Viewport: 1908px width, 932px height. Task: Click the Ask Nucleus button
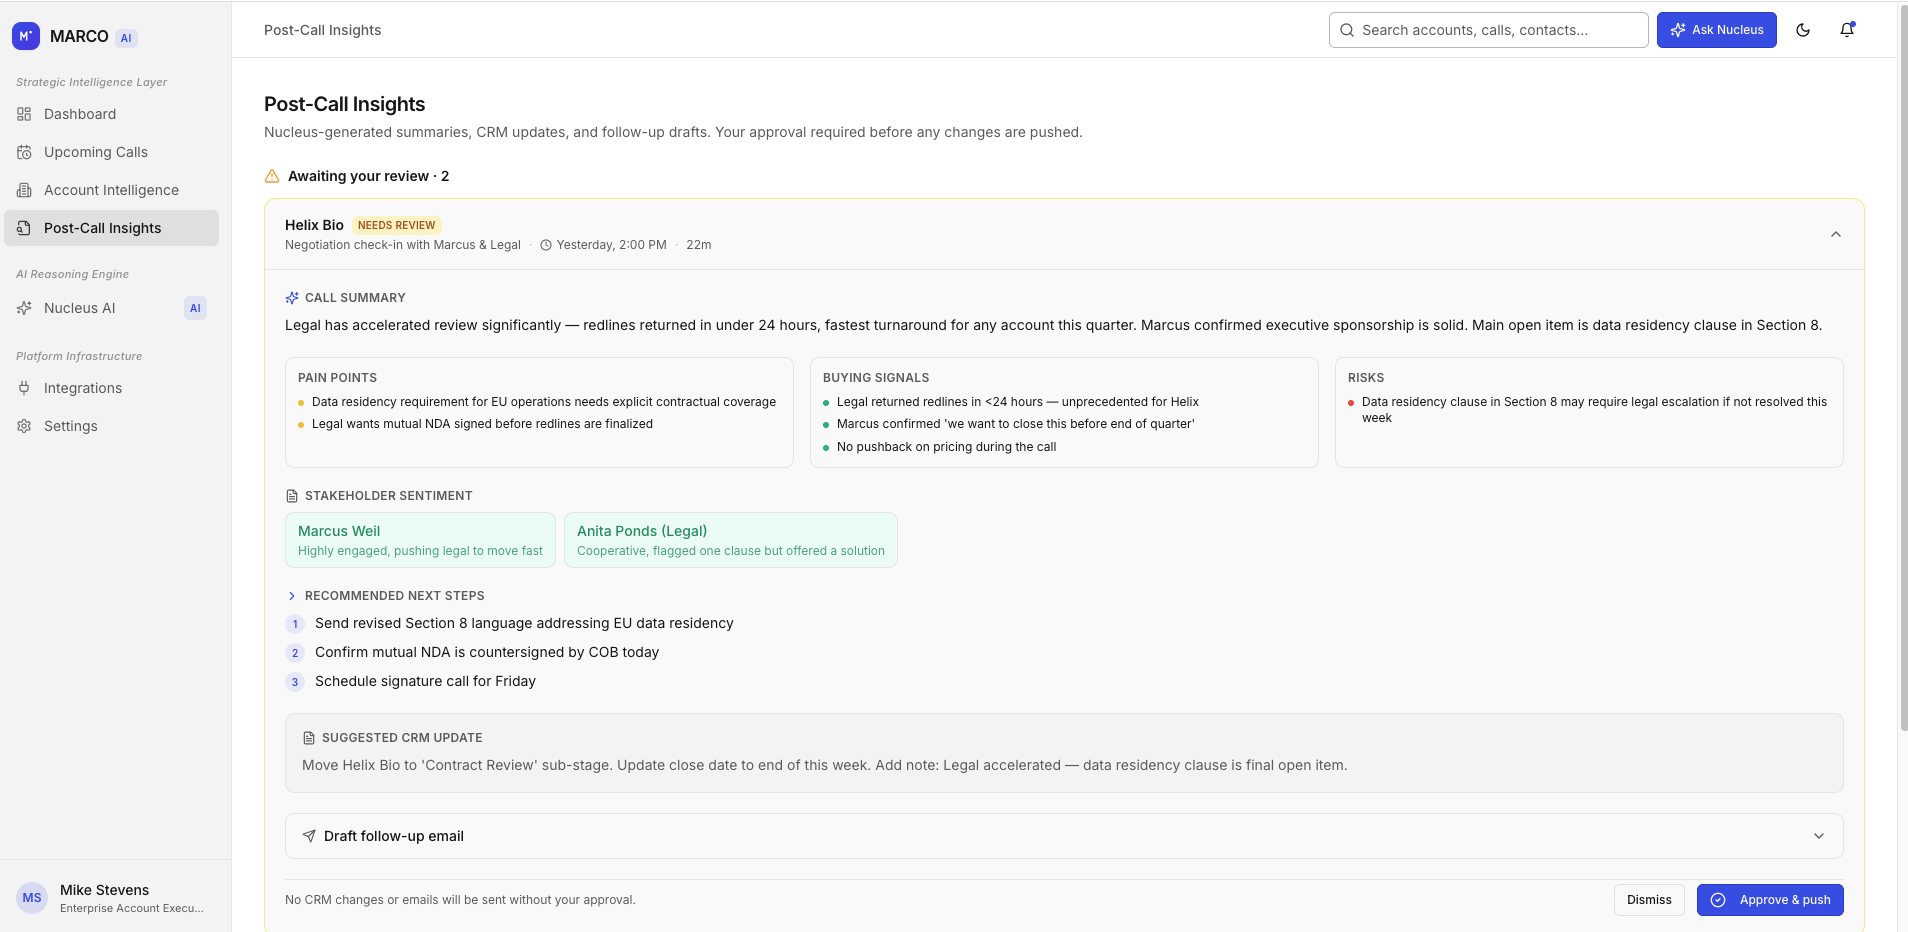pos(1716,30)
